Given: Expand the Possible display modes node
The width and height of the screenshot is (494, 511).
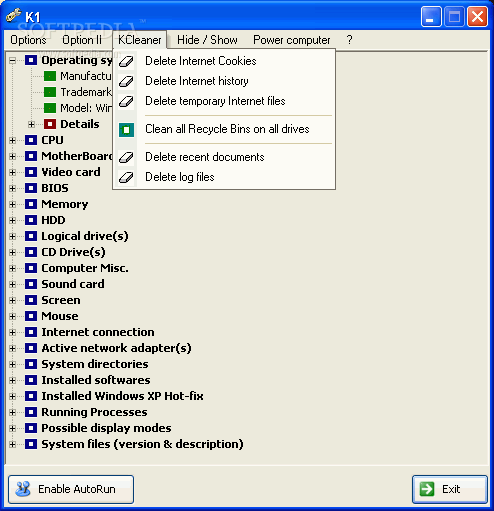Looking at the screenshot, I should click(12, 428).
